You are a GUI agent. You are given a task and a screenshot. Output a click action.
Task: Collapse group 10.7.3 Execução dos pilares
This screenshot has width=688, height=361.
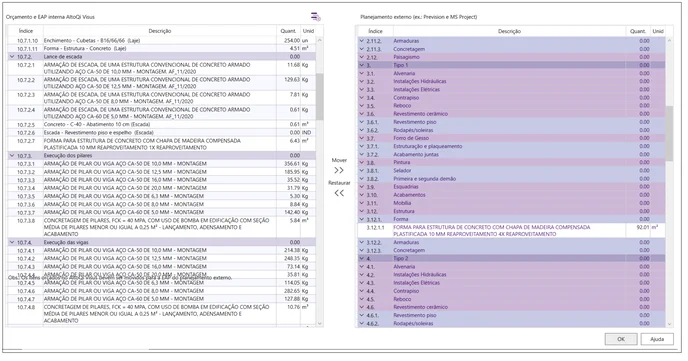pos(12,155)
